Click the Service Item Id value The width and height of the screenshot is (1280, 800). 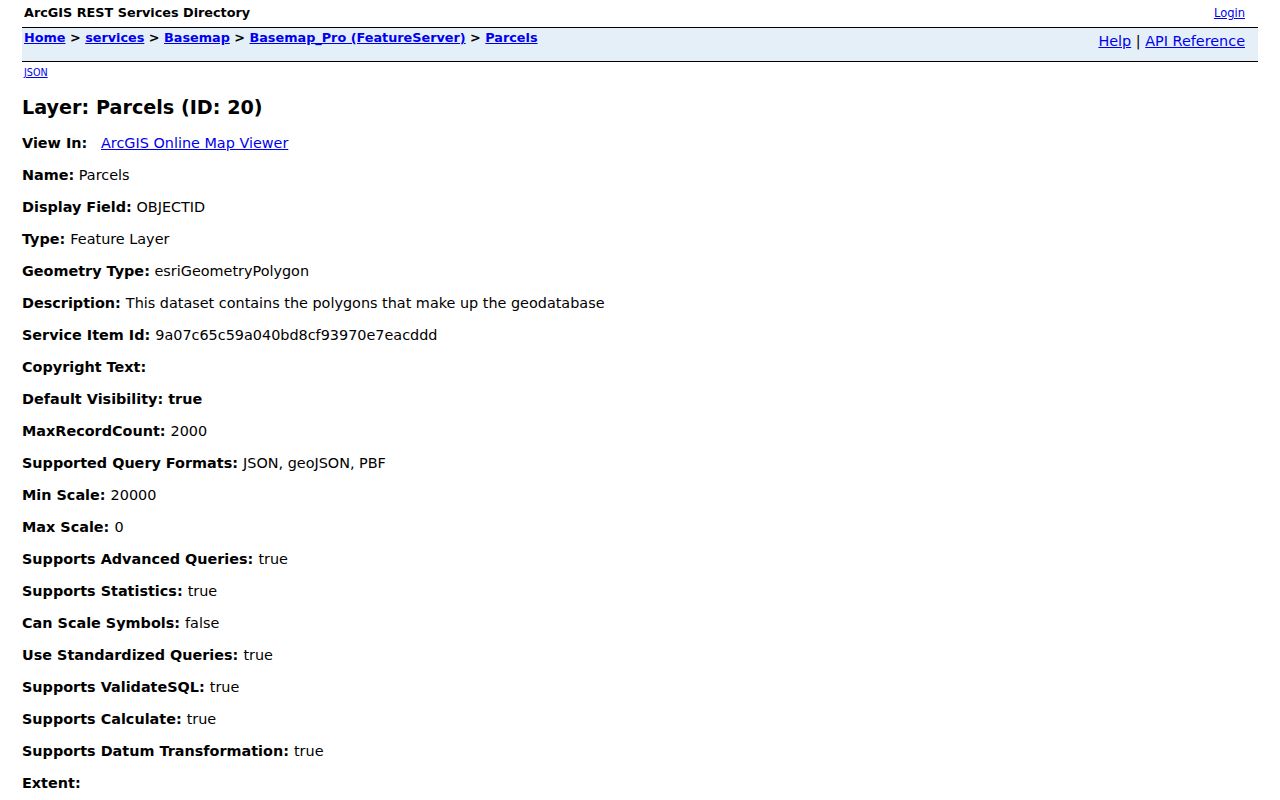click(296, 335)
